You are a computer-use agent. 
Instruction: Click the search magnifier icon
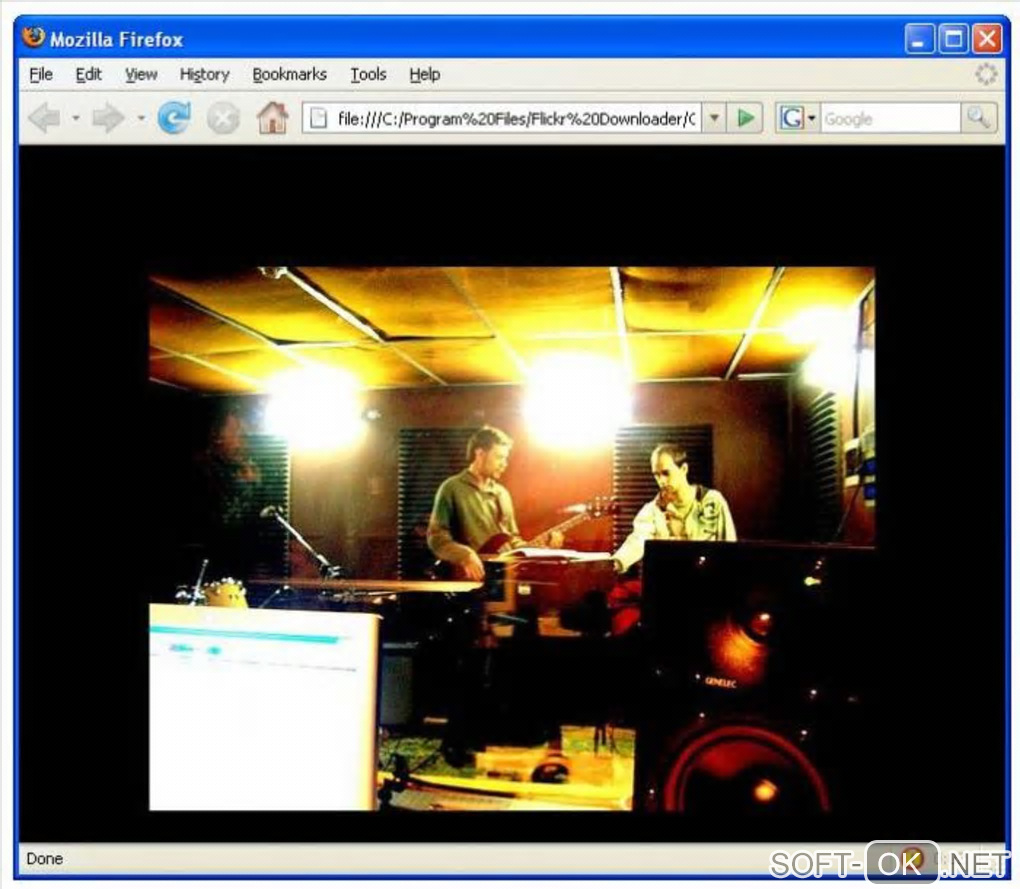[x=978, y=118]
